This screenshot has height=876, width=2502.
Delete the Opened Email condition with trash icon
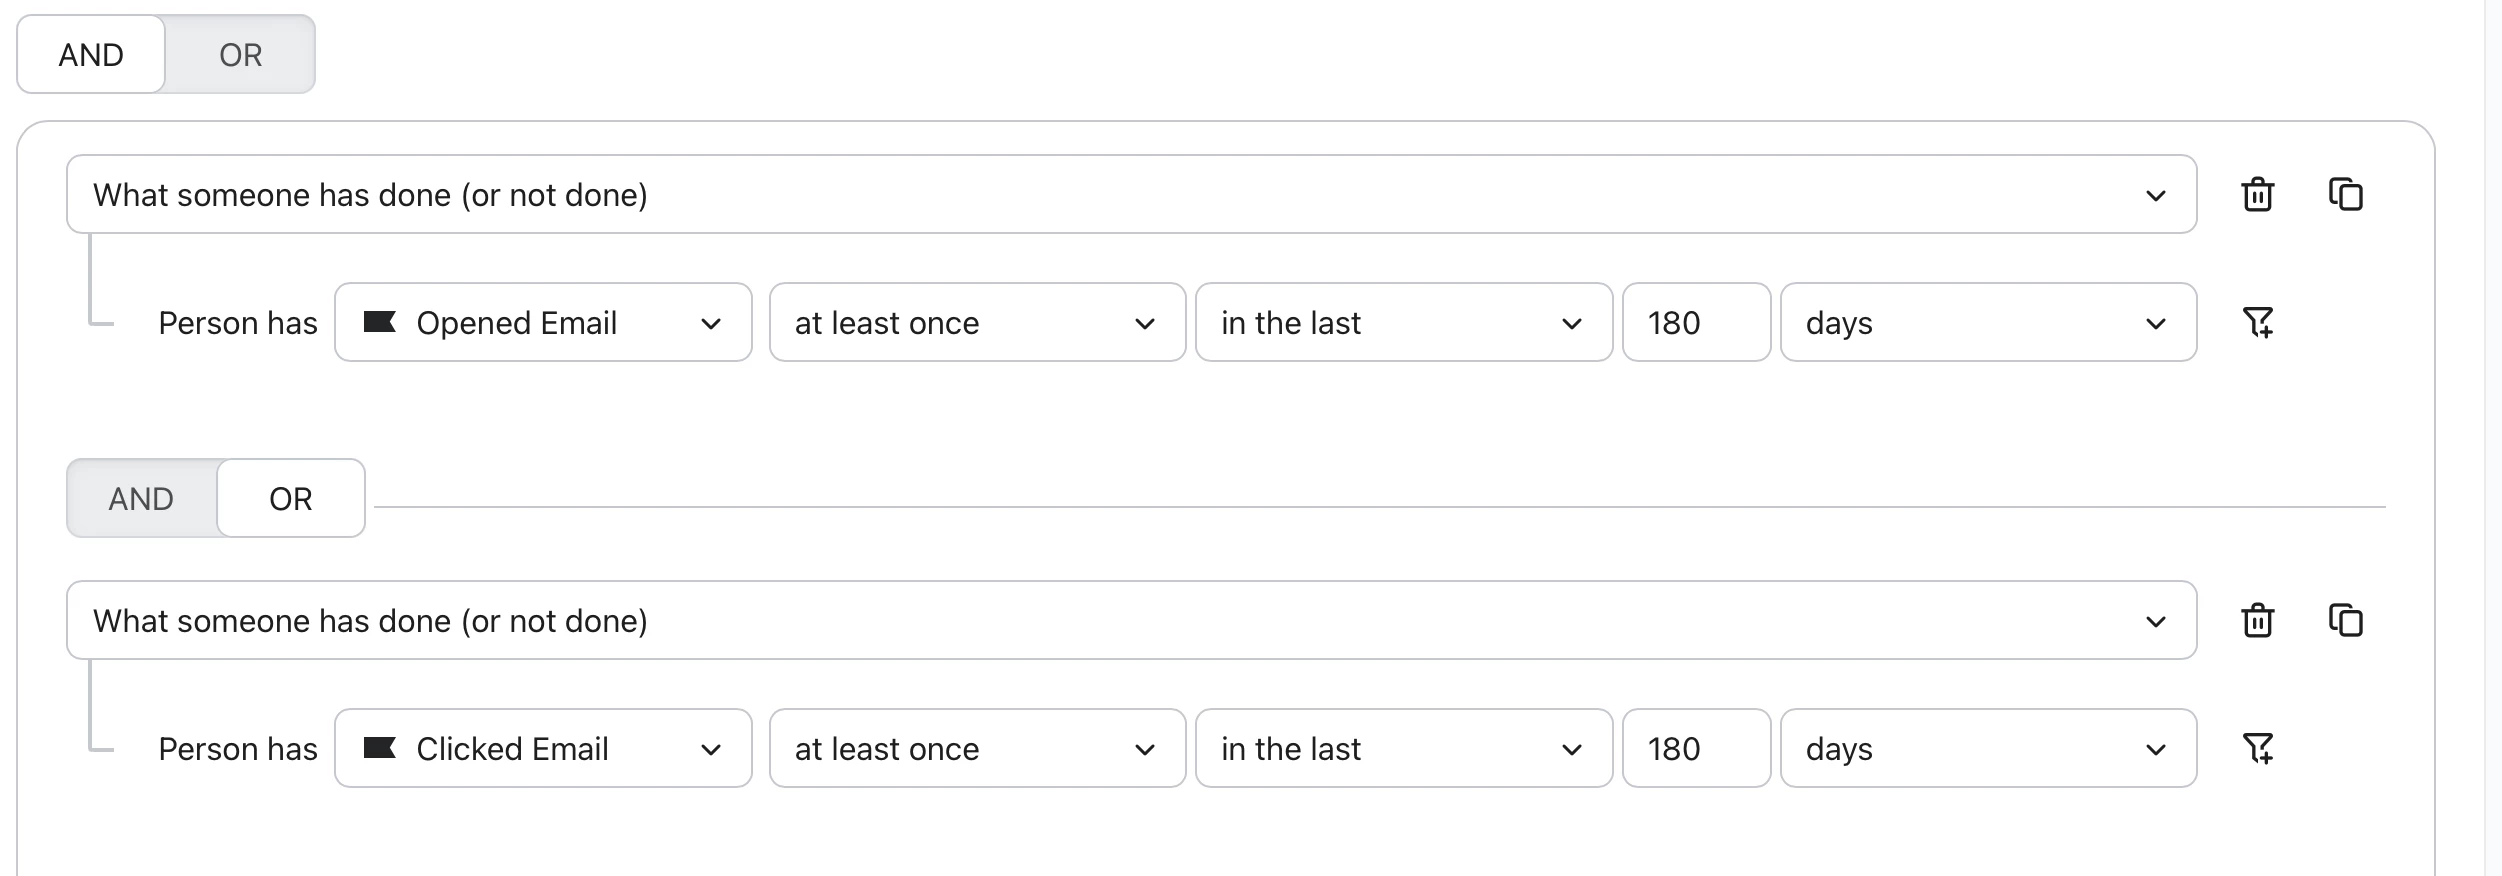click(2257, 194)
